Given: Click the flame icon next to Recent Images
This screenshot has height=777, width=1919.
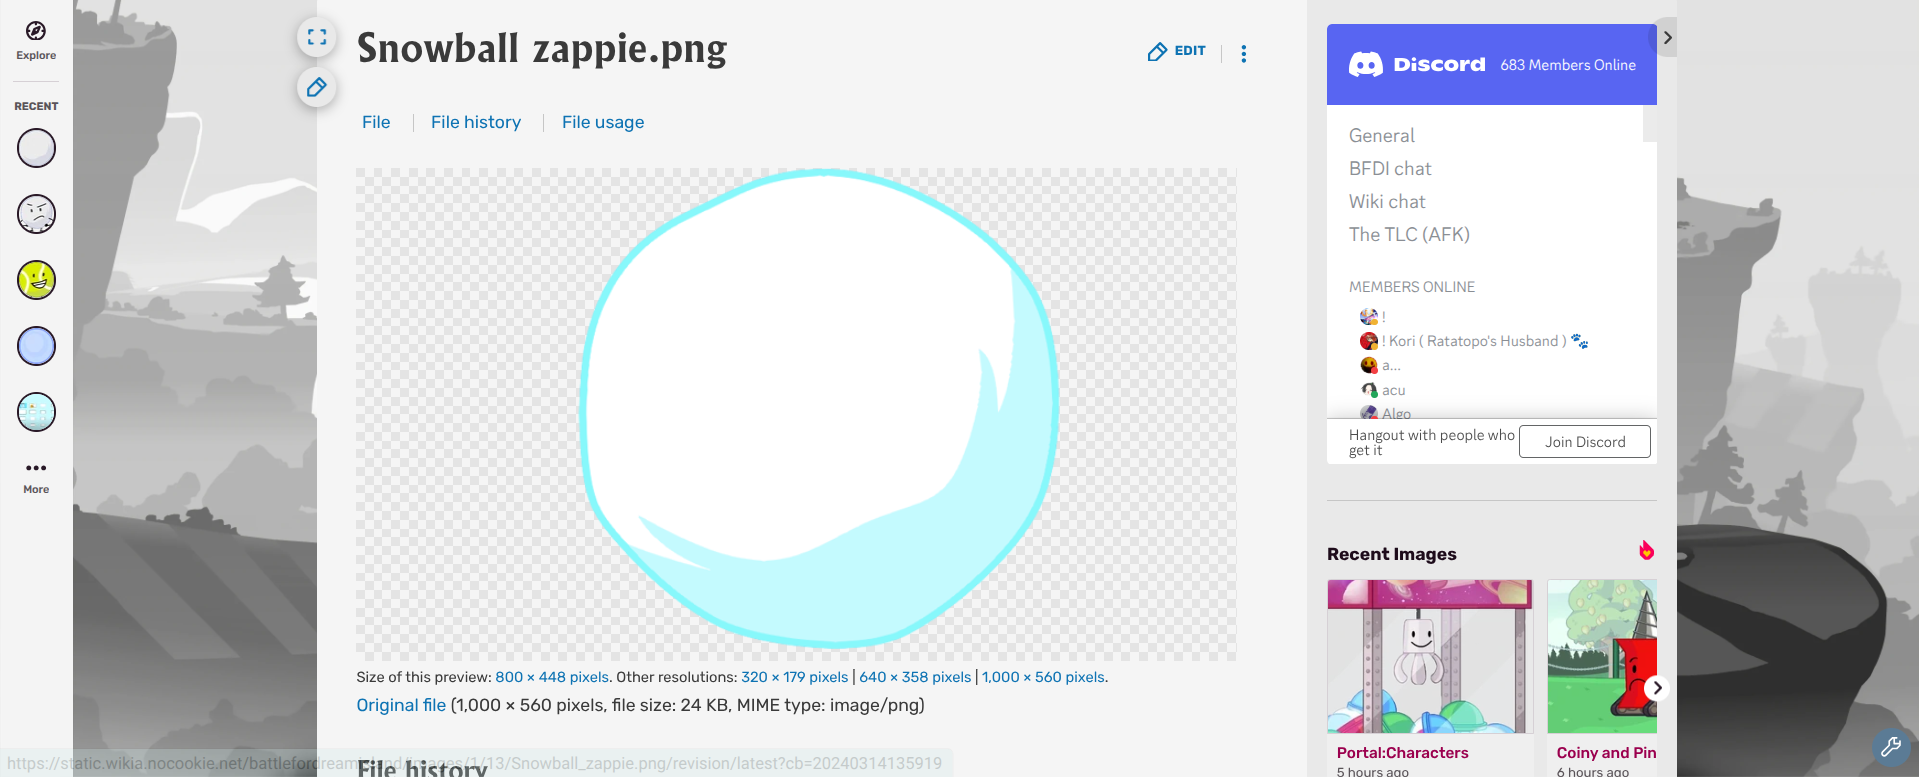Looking at the screenshot, I should (x=1646, y=550).
